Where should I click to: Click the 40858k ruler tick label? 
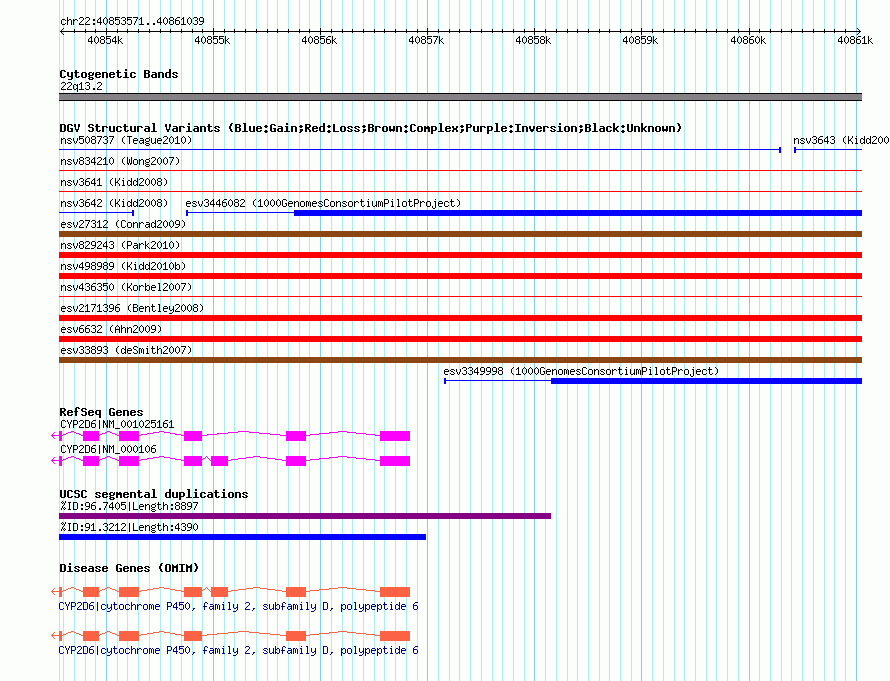click(x=533, y=40)
